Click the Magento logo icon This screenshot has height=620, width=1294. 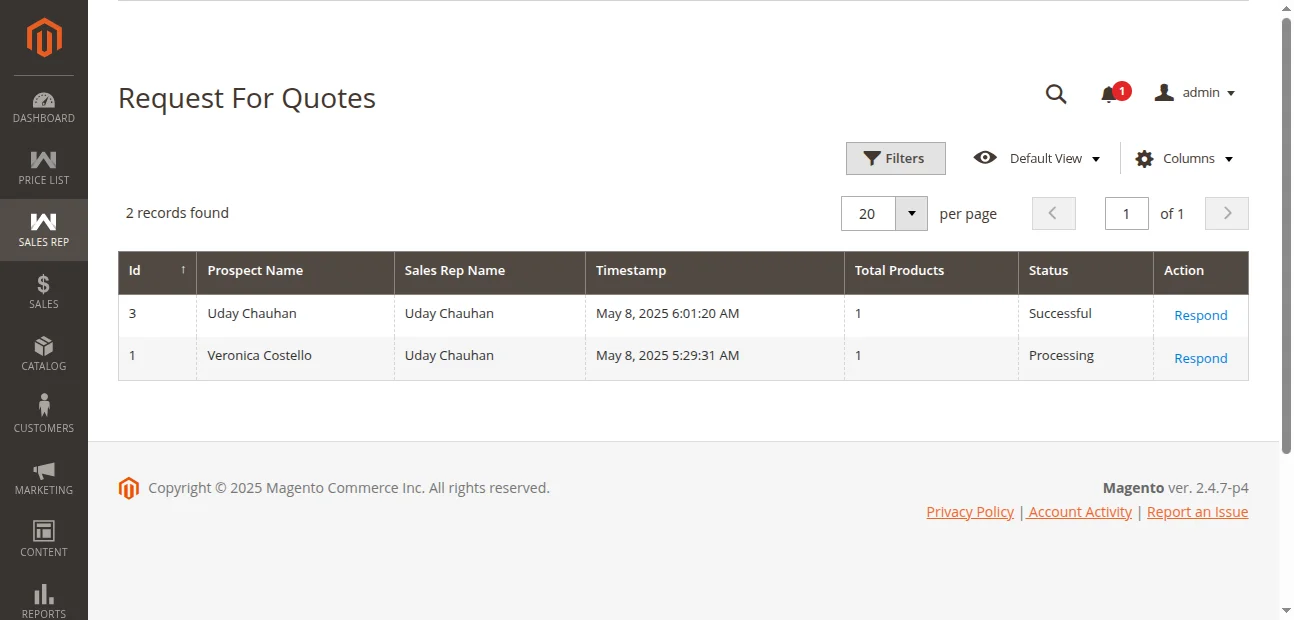click(x=44, y=38)
